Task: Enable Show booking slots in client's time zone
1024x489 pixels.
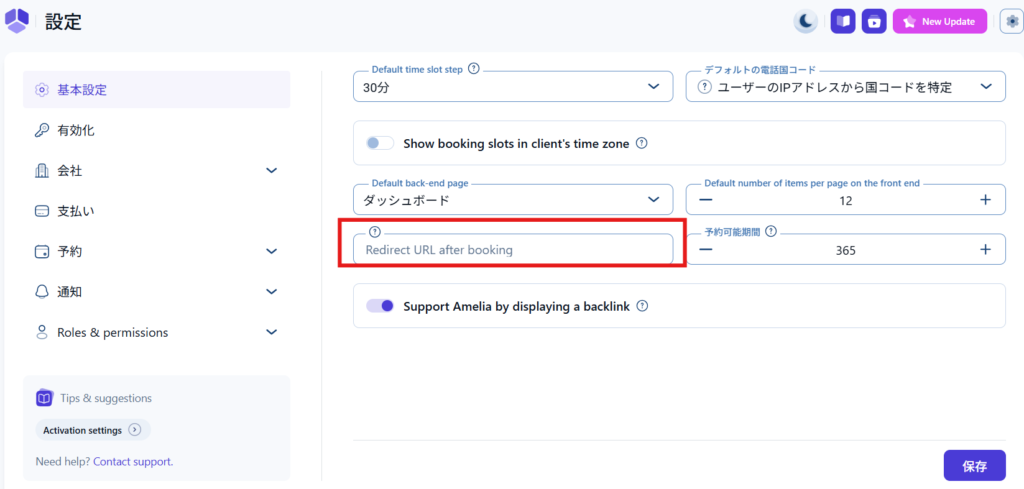Action: 380,143
